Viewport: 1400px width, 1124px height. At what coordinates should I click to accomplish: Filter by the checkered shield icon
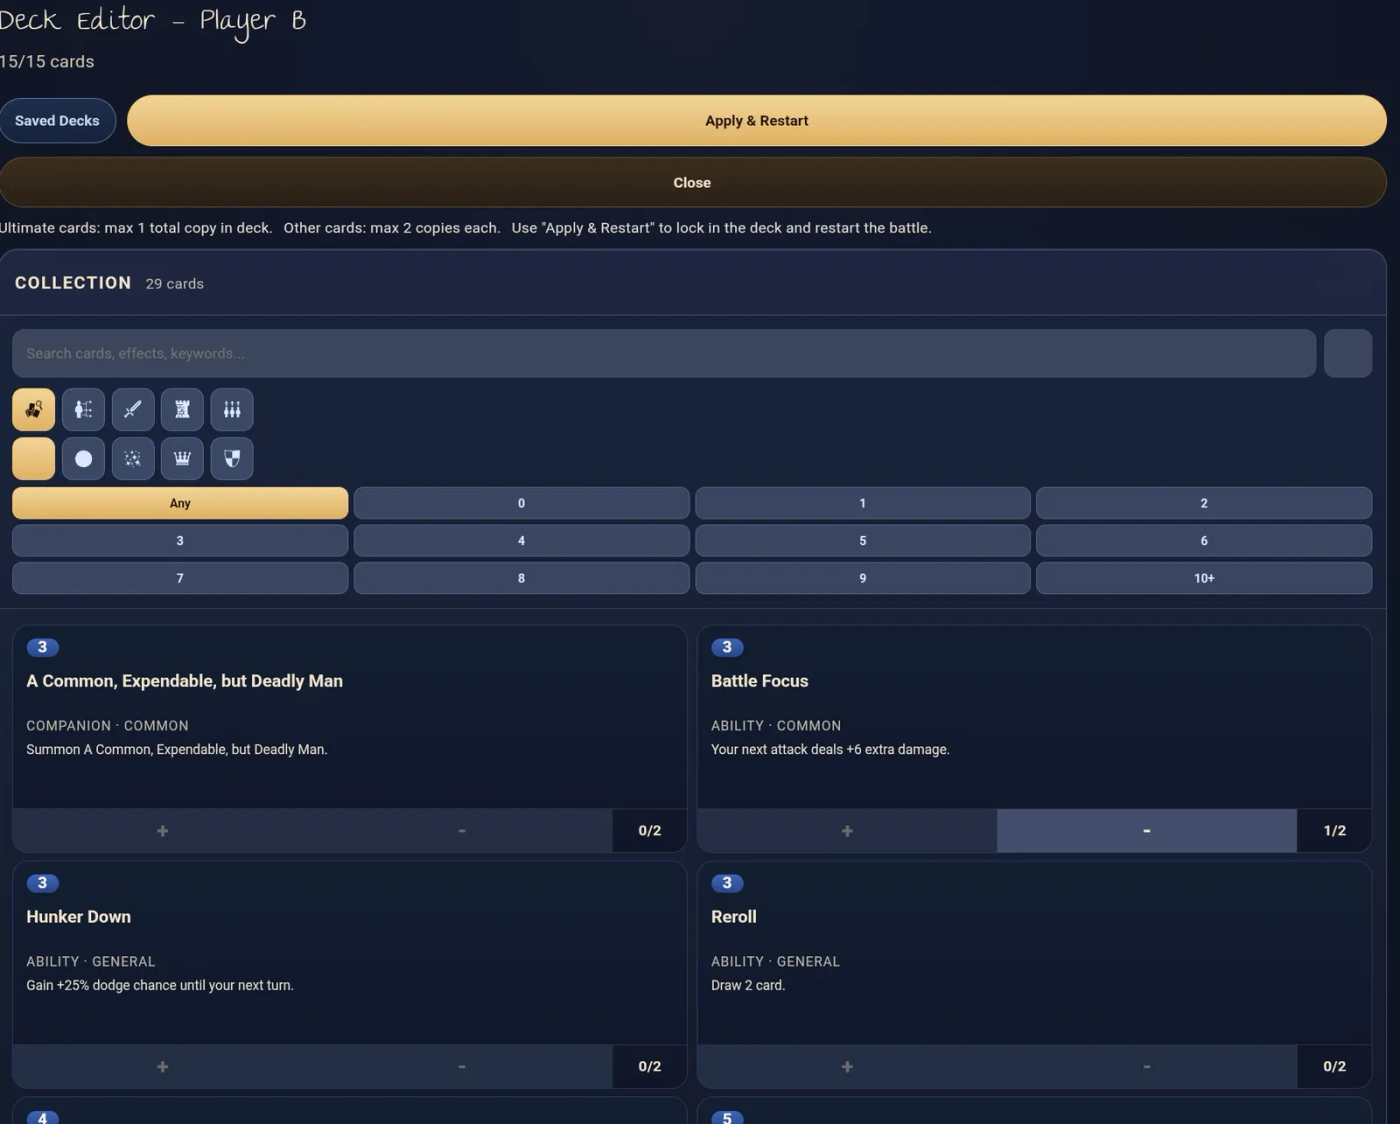click(x=232, y=458)
